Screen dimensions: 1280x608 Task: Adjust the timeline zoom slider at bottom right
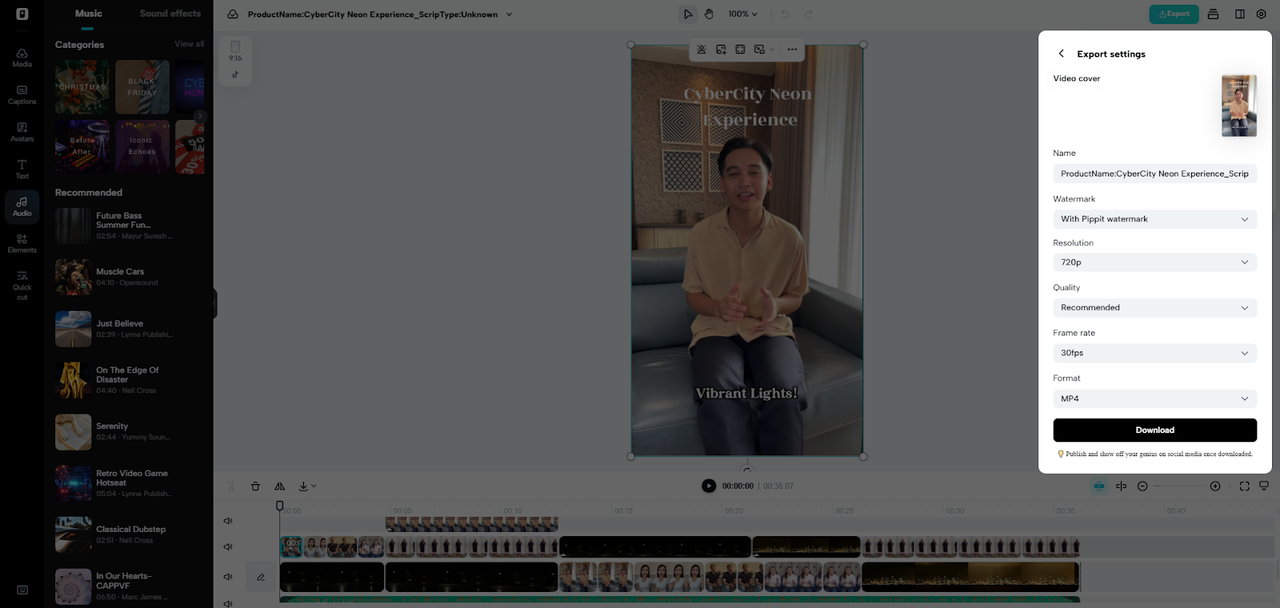coord(1180,486)
